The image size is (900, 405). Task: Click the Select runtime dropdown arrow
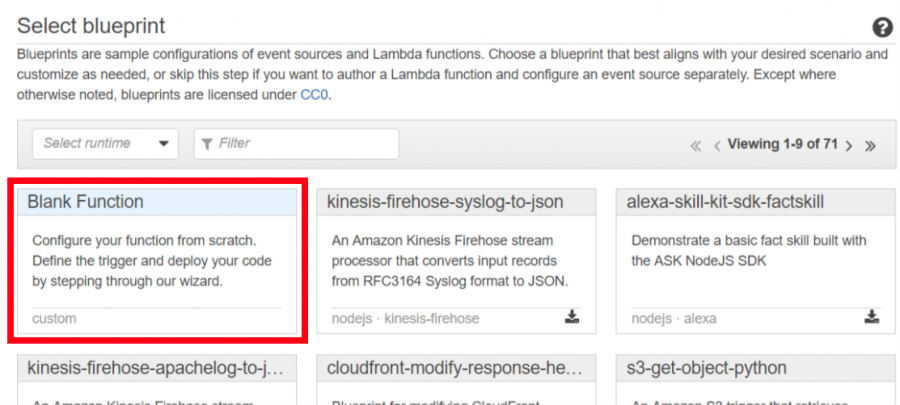click(x=164, y=144)
